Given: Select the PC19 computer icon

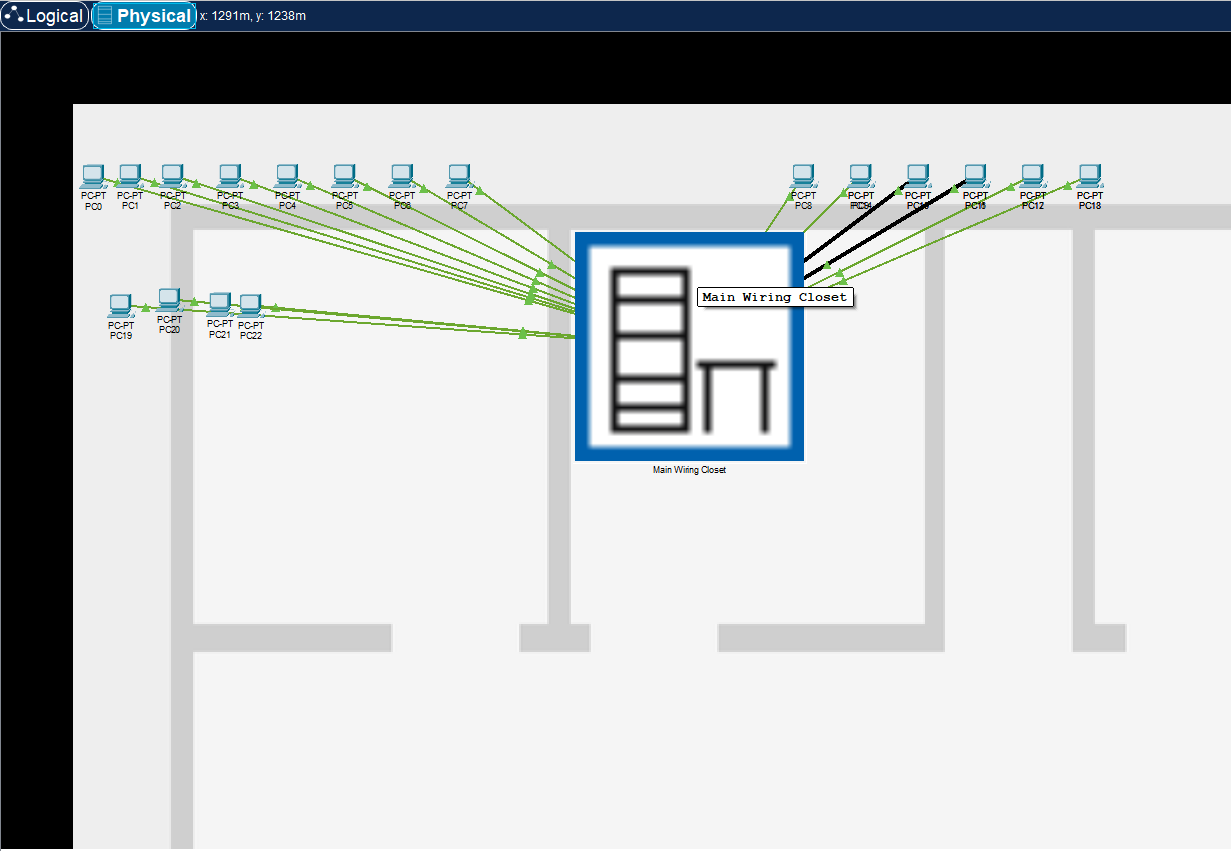Looking at the screenshot, I should pos(120,306).
